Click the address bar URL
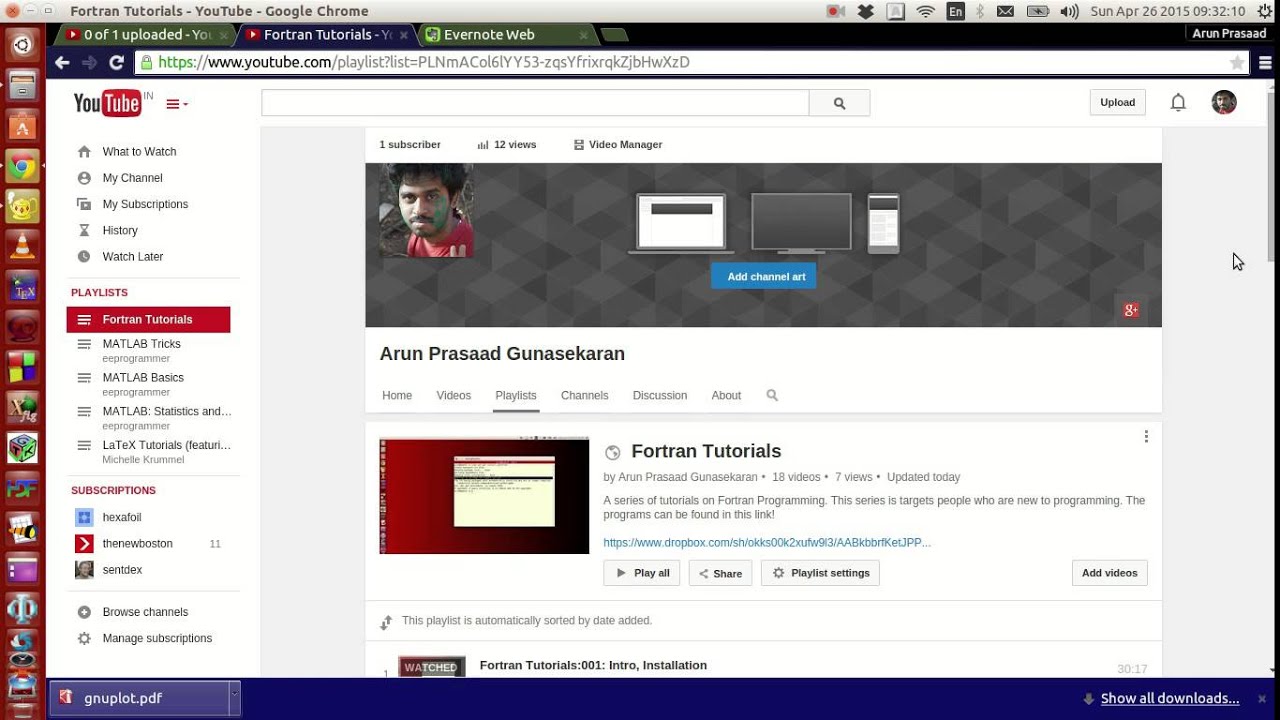This screenshot has height=720, width=1280. pyautogui.click(x=424, y=62)
